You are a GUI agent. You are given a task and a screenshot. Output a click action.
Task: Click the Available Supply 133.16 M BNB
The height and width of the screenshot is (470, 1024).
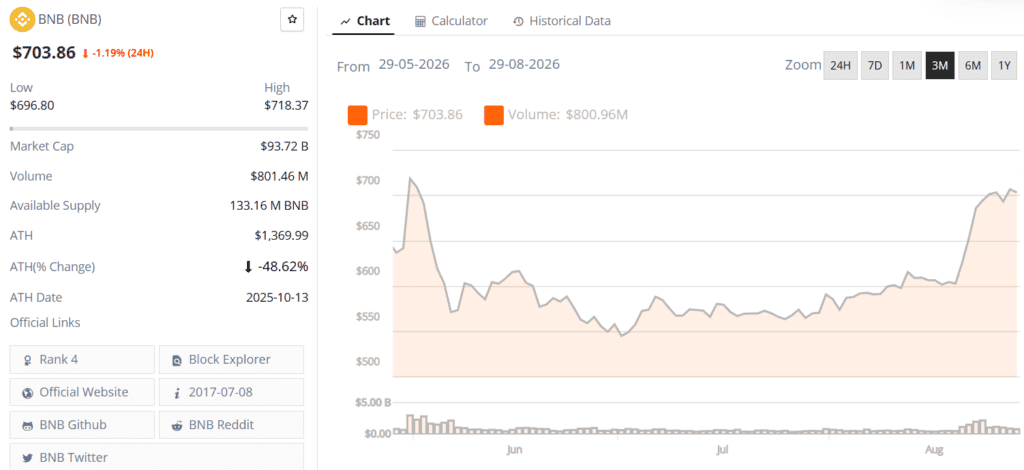(269, 206)
